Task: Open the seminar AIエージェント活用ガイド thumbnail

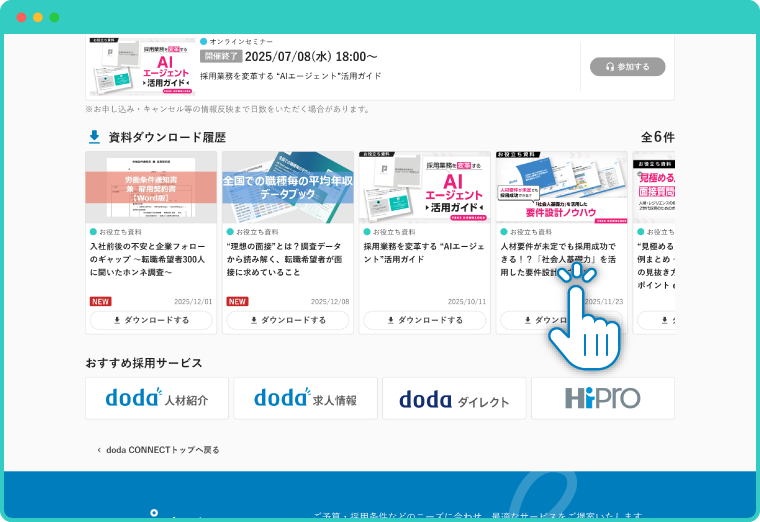Action: tap(141, 67)
